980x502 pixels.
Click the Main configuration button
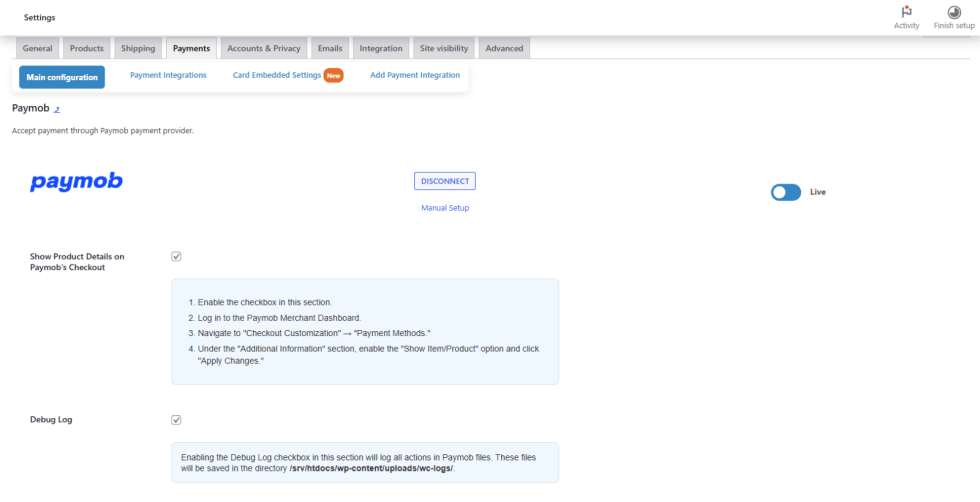tap(62, 78)
